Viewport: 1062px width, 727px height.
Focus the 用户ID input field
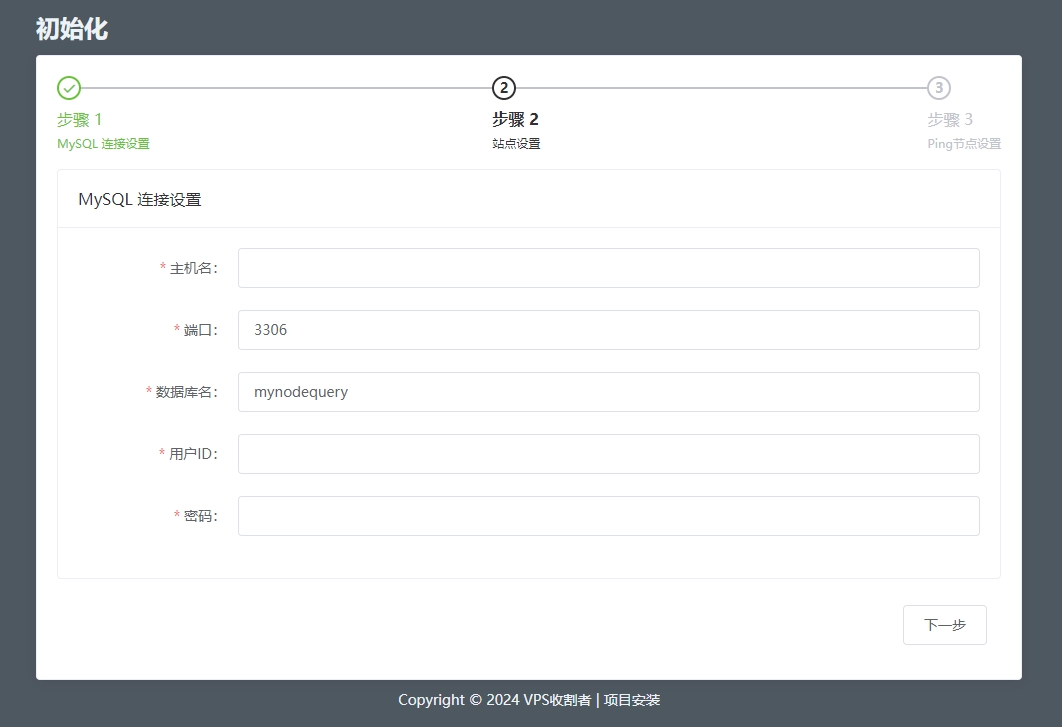tap(608, 454)
